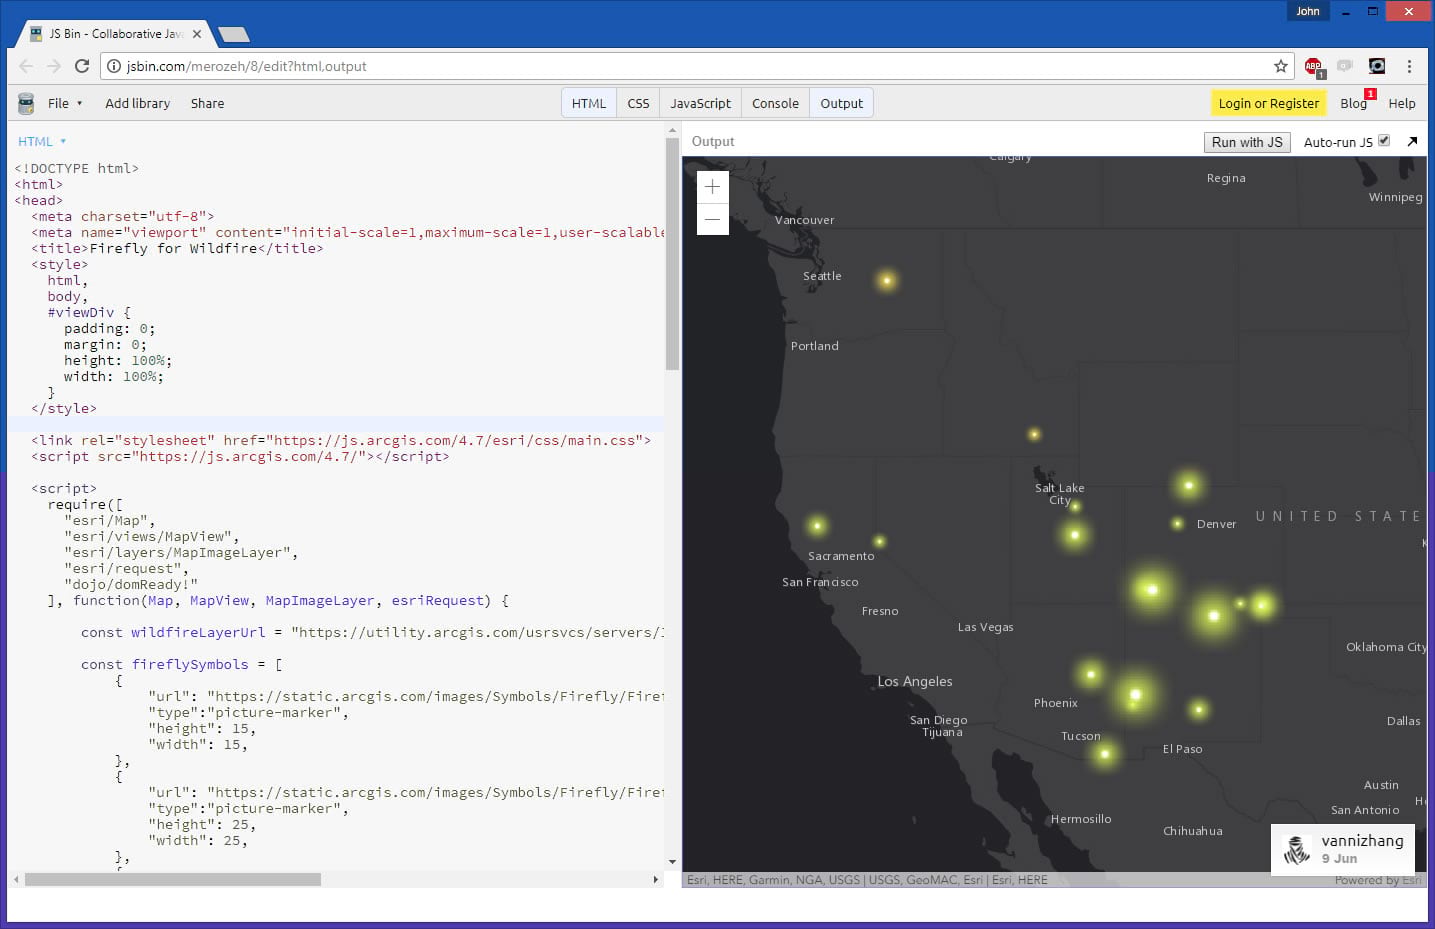The image size is (1435, 929).
Task: Click the "esri/views/MapView" code line
Action: tap(152, 537)
